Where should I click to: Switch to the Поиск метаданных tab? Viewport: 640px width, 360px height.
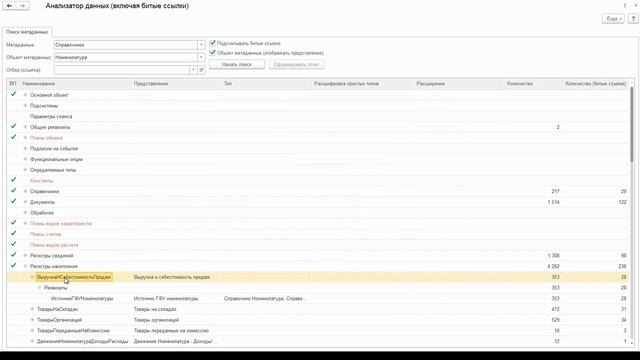27,32
